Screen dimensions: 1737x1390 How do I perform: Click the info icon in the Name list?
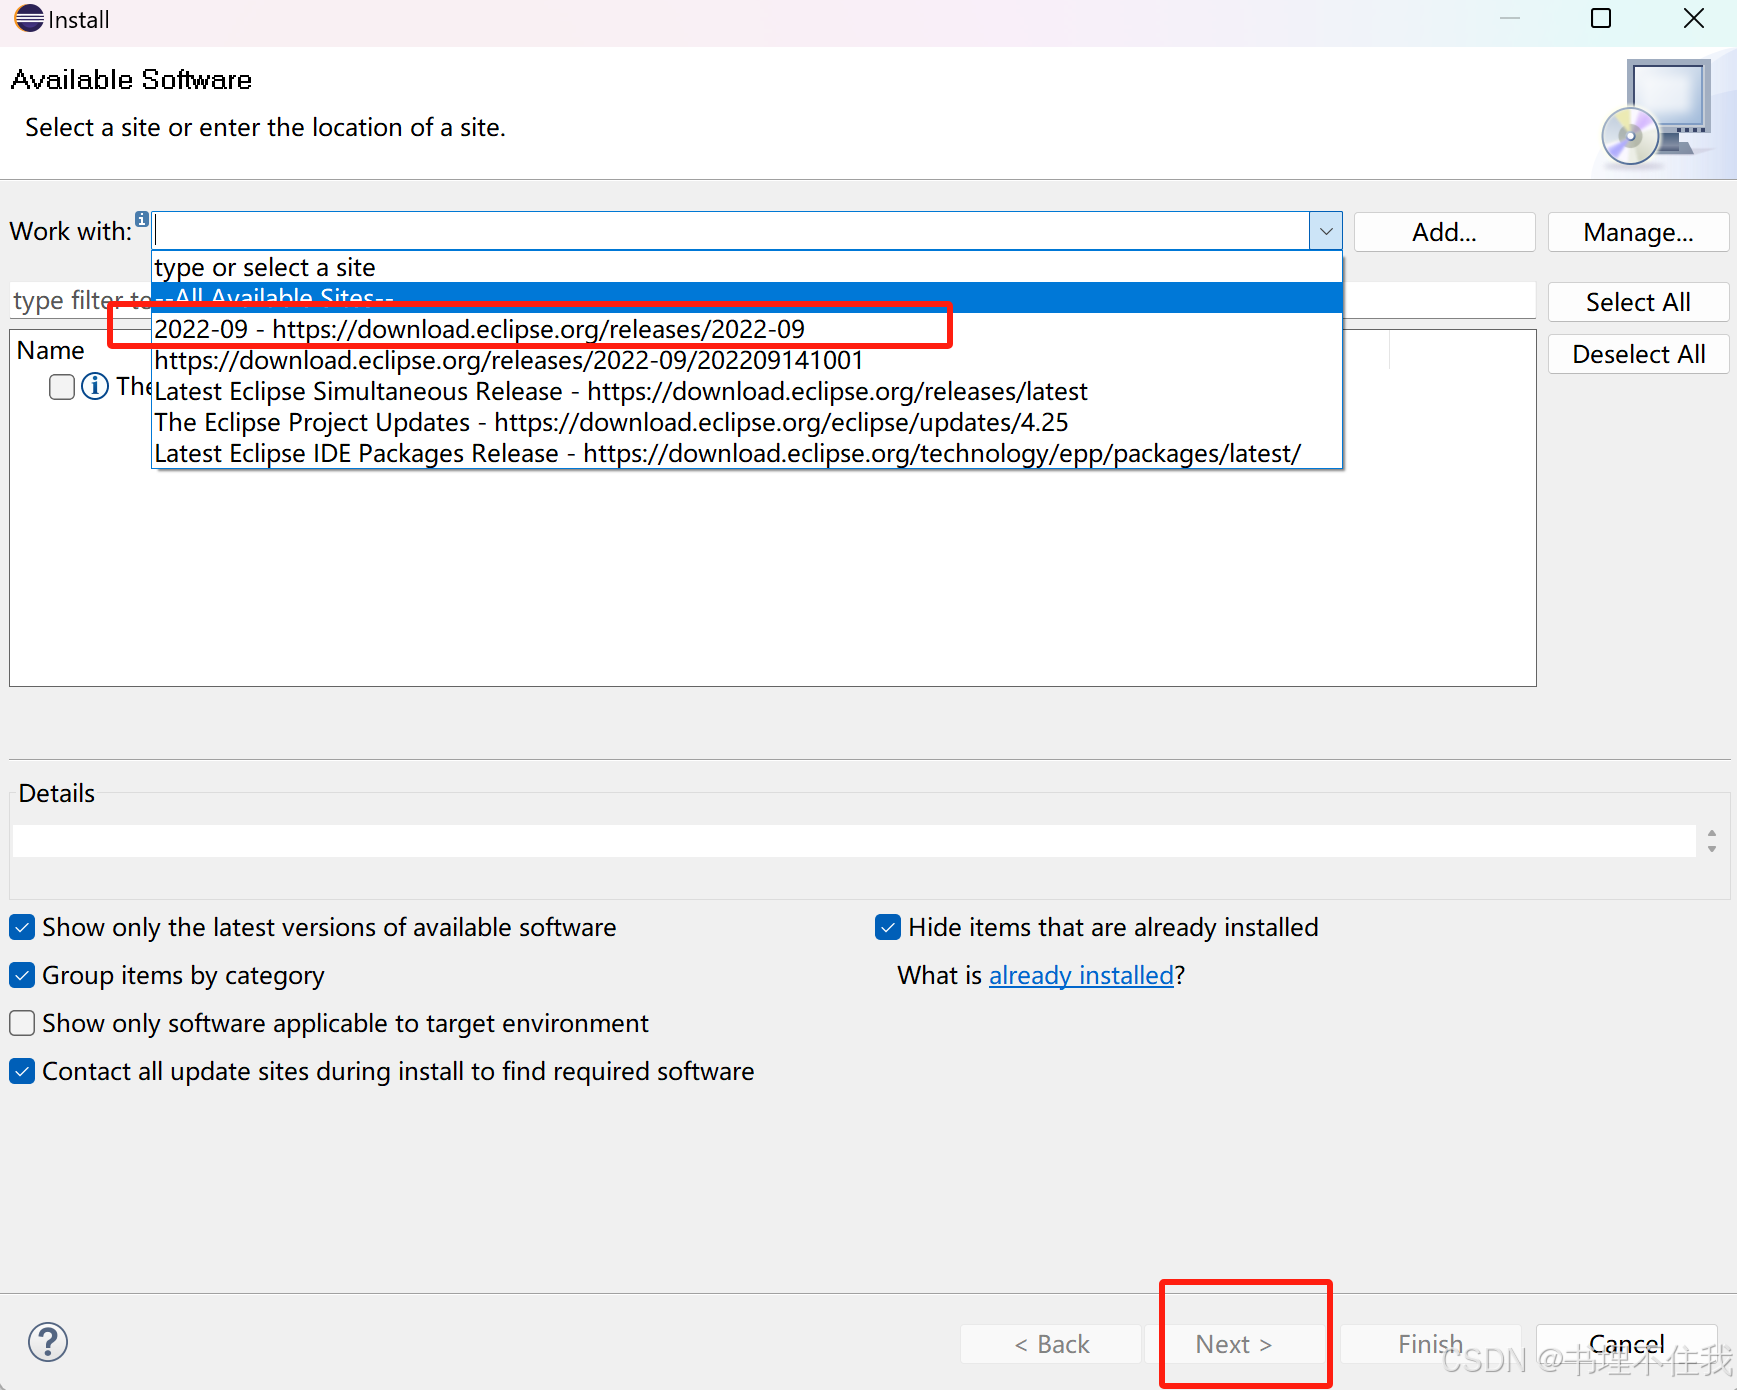[95, 386]
